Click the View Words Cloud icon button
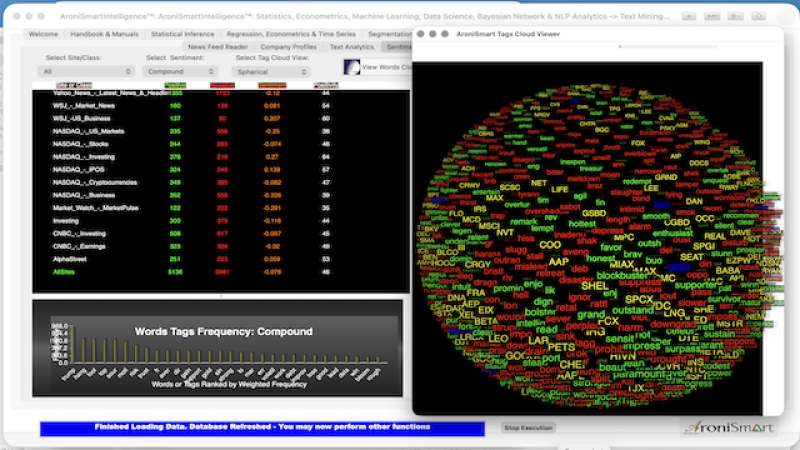Image resolution: width=800 pixels, height=450 pixels. click(352, 67)
